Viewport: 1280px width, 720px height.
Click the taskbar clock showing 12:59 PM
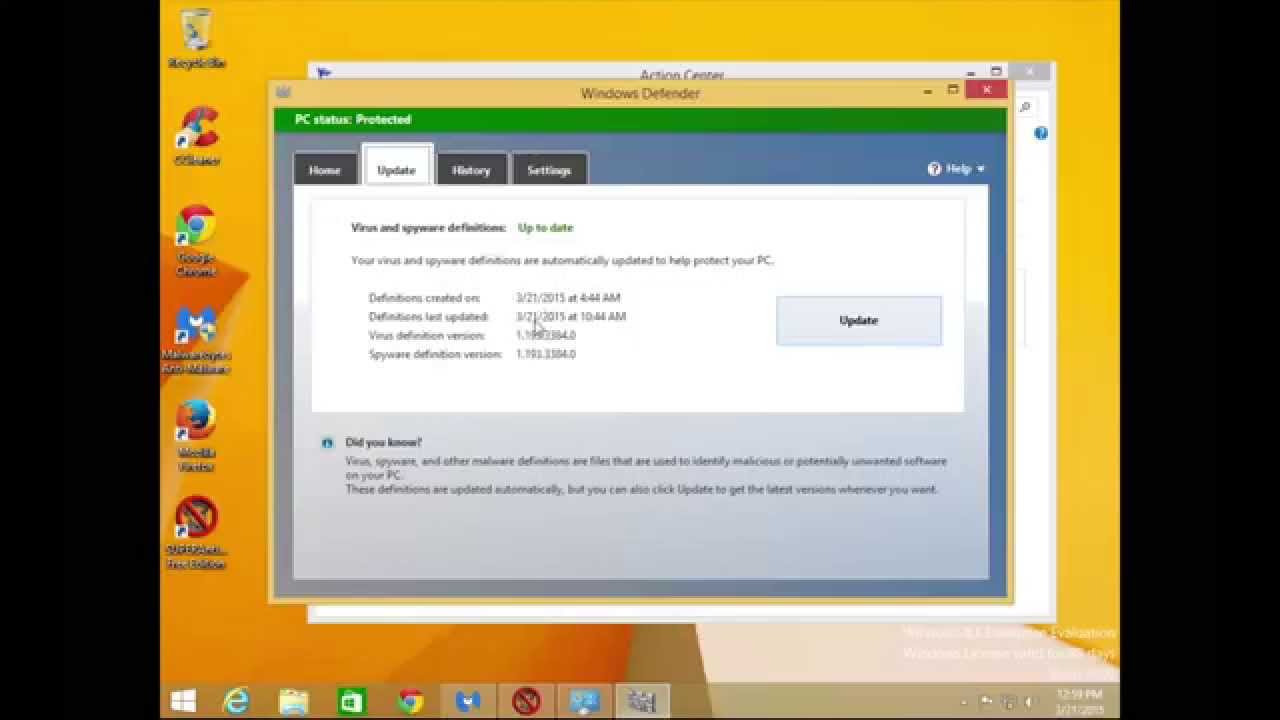point(1079,701)
